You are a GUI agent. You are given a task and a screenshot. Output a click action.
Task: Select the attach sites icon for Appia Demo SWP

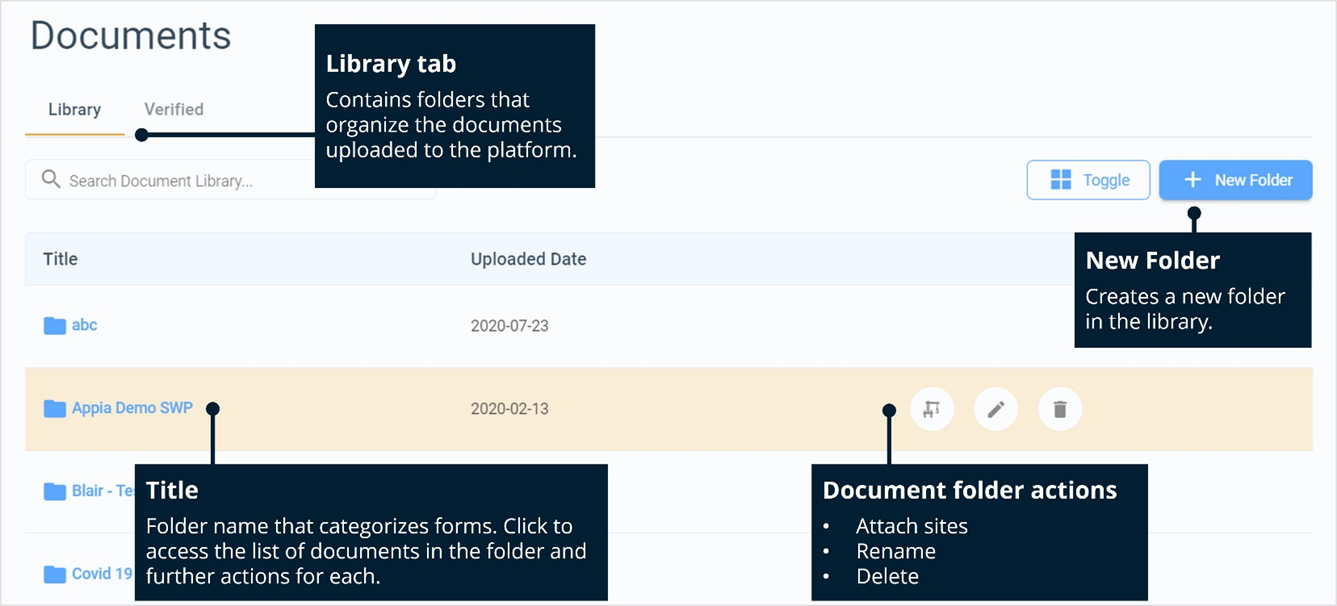pos(931,409)
